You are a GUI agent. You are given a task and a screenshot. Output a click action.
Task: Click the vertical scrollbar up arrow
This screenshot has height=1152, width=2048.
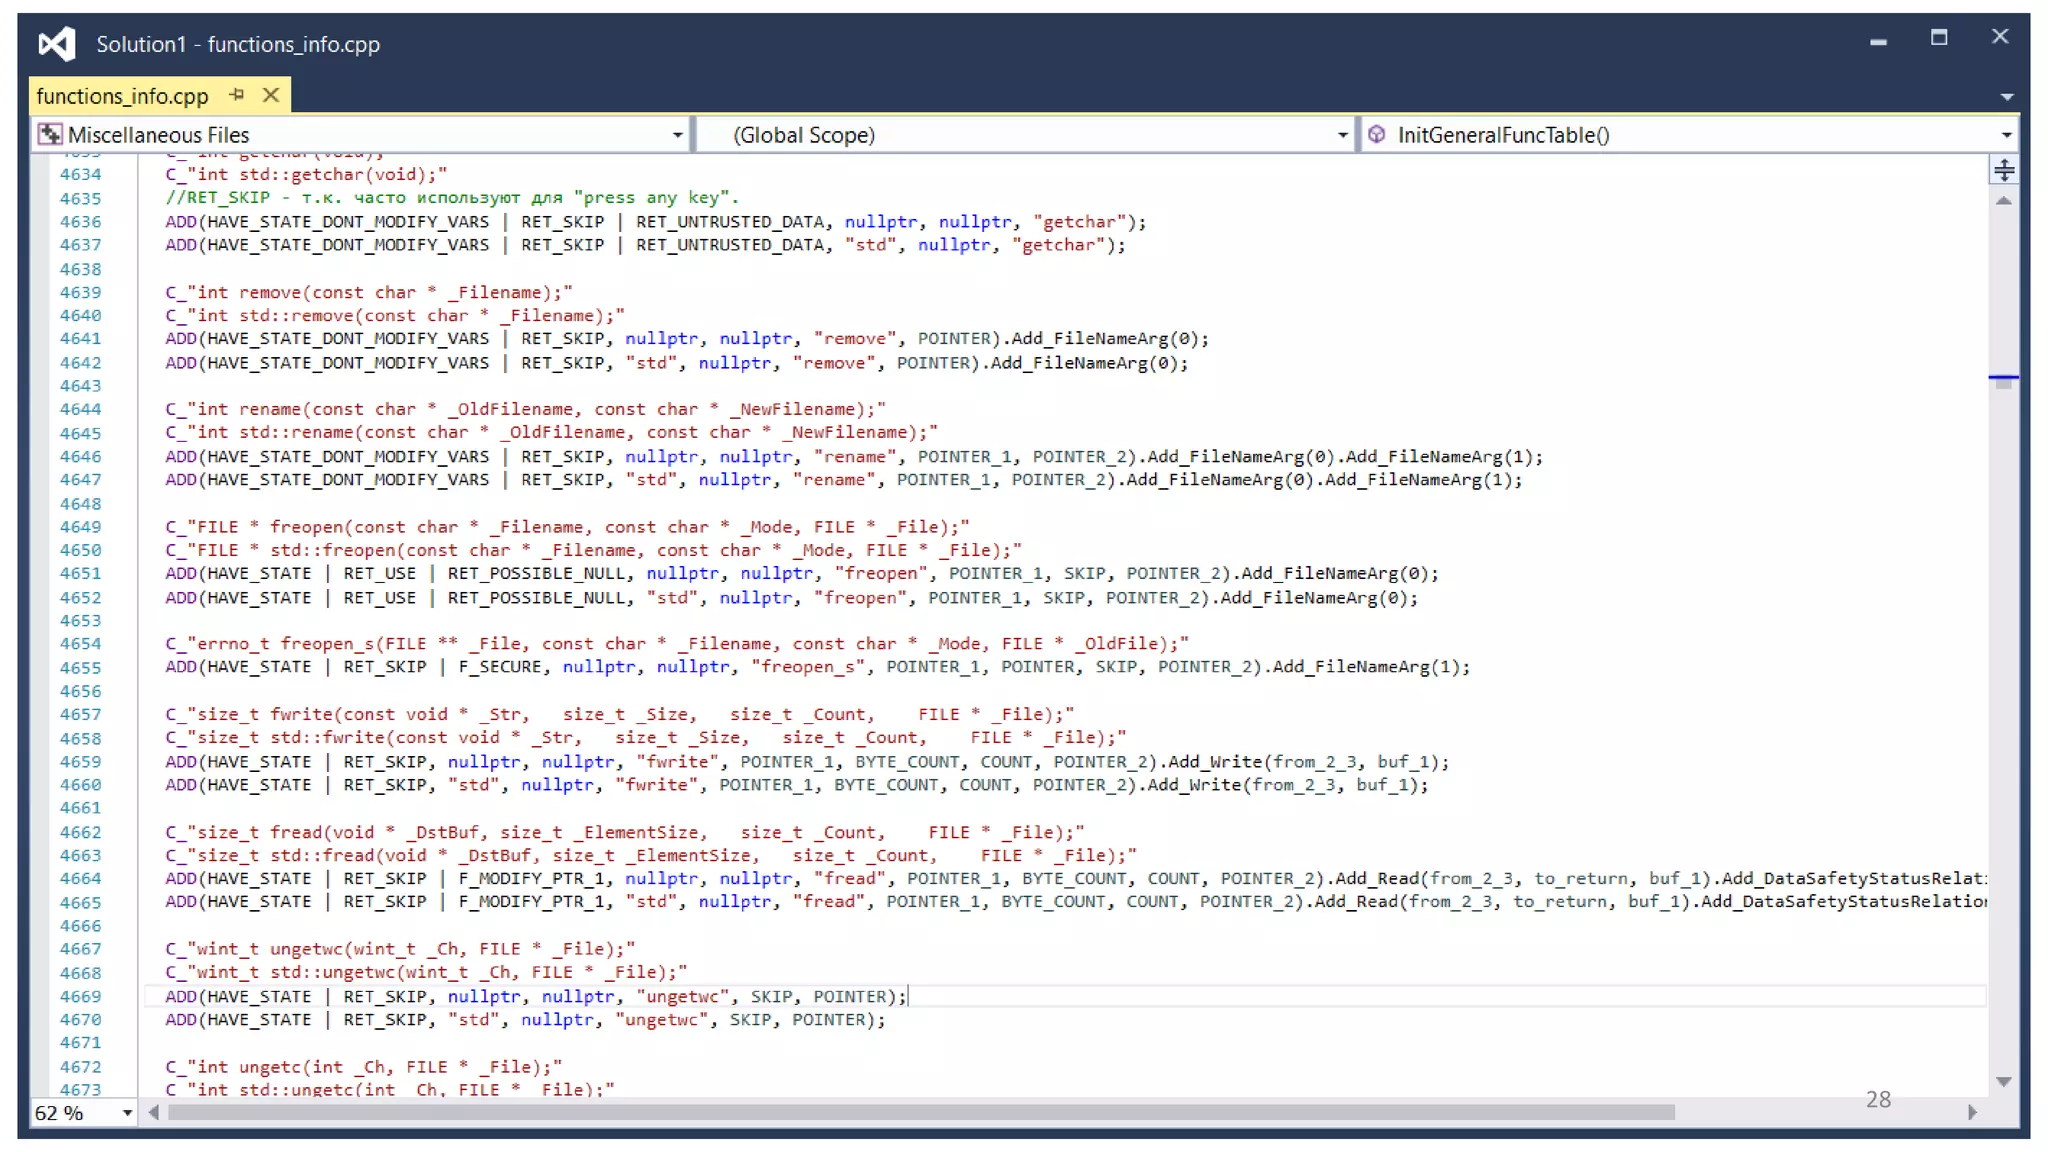(2003, 201)
